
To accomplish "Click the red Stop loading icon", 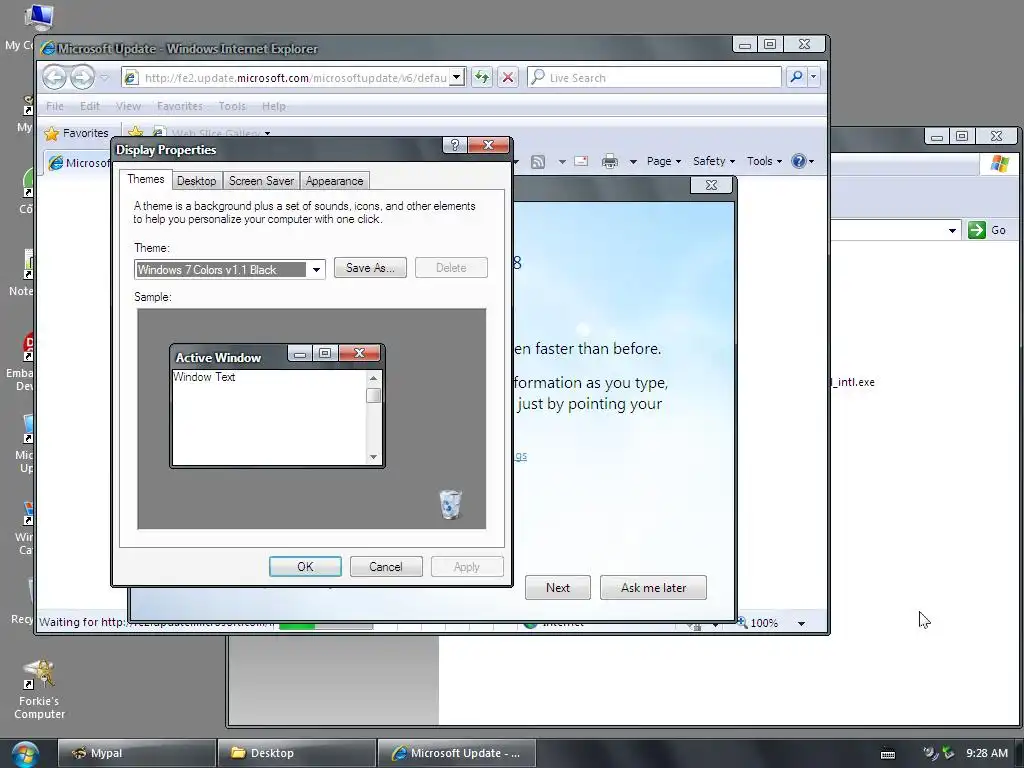I will tap(507, 77).
